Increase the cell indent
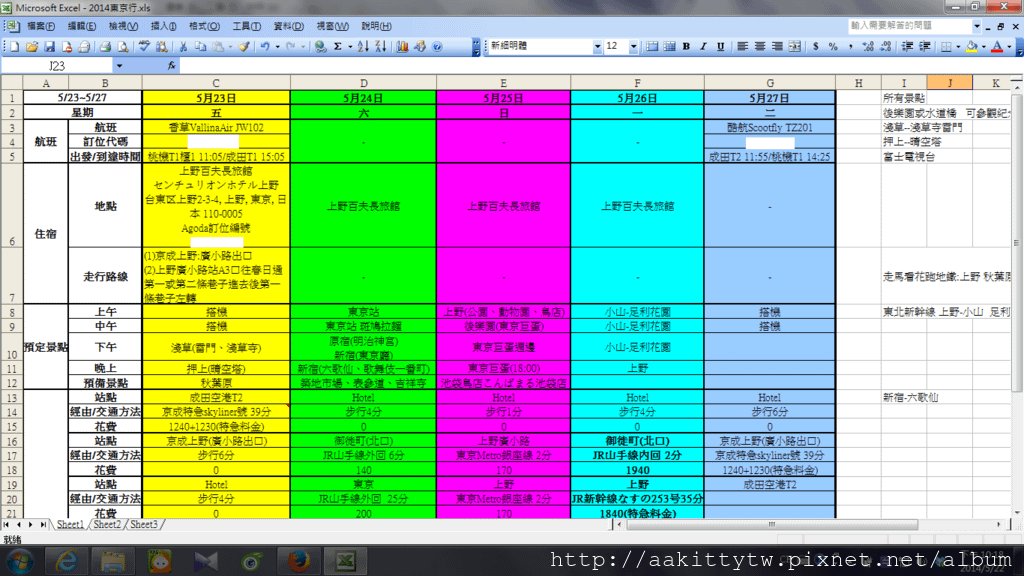This screenshot has height=576, width=1024. (925, 46)
